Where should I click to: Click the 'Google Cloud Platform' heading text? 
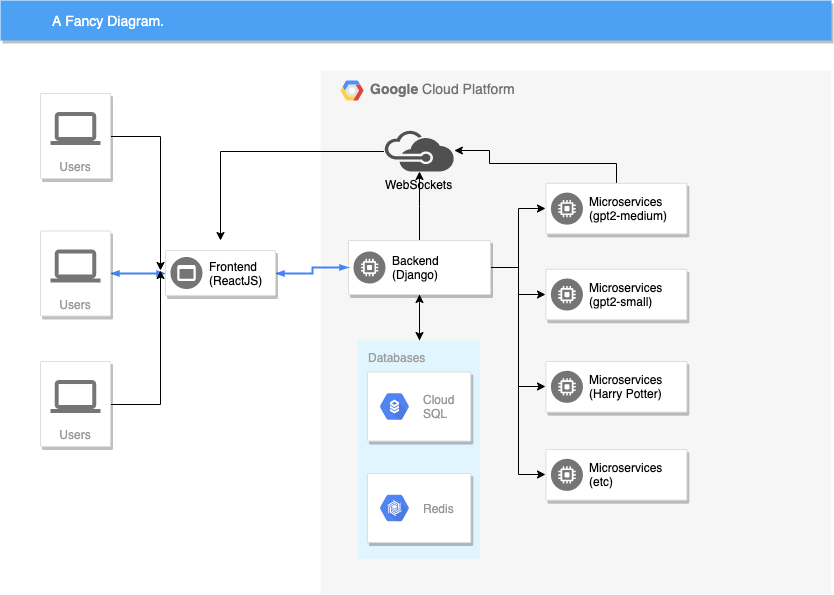pyautogui.click(x=442, y=89)
